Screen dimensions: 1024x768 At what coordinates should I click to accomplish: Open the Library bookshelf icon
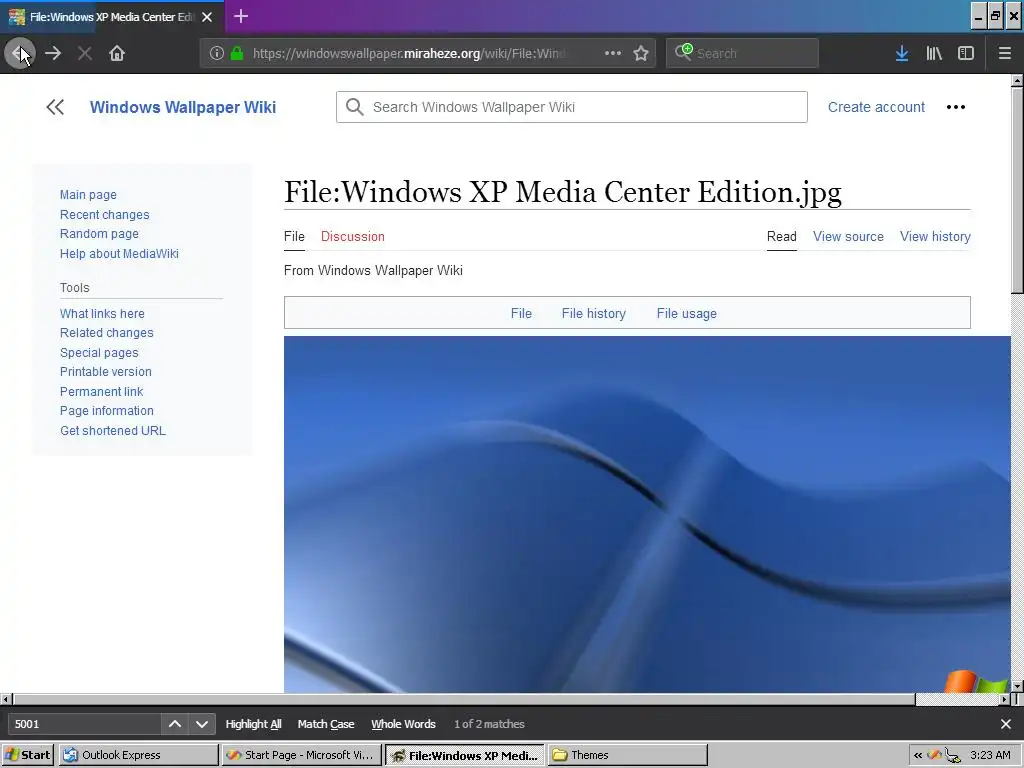pos(934,53)
